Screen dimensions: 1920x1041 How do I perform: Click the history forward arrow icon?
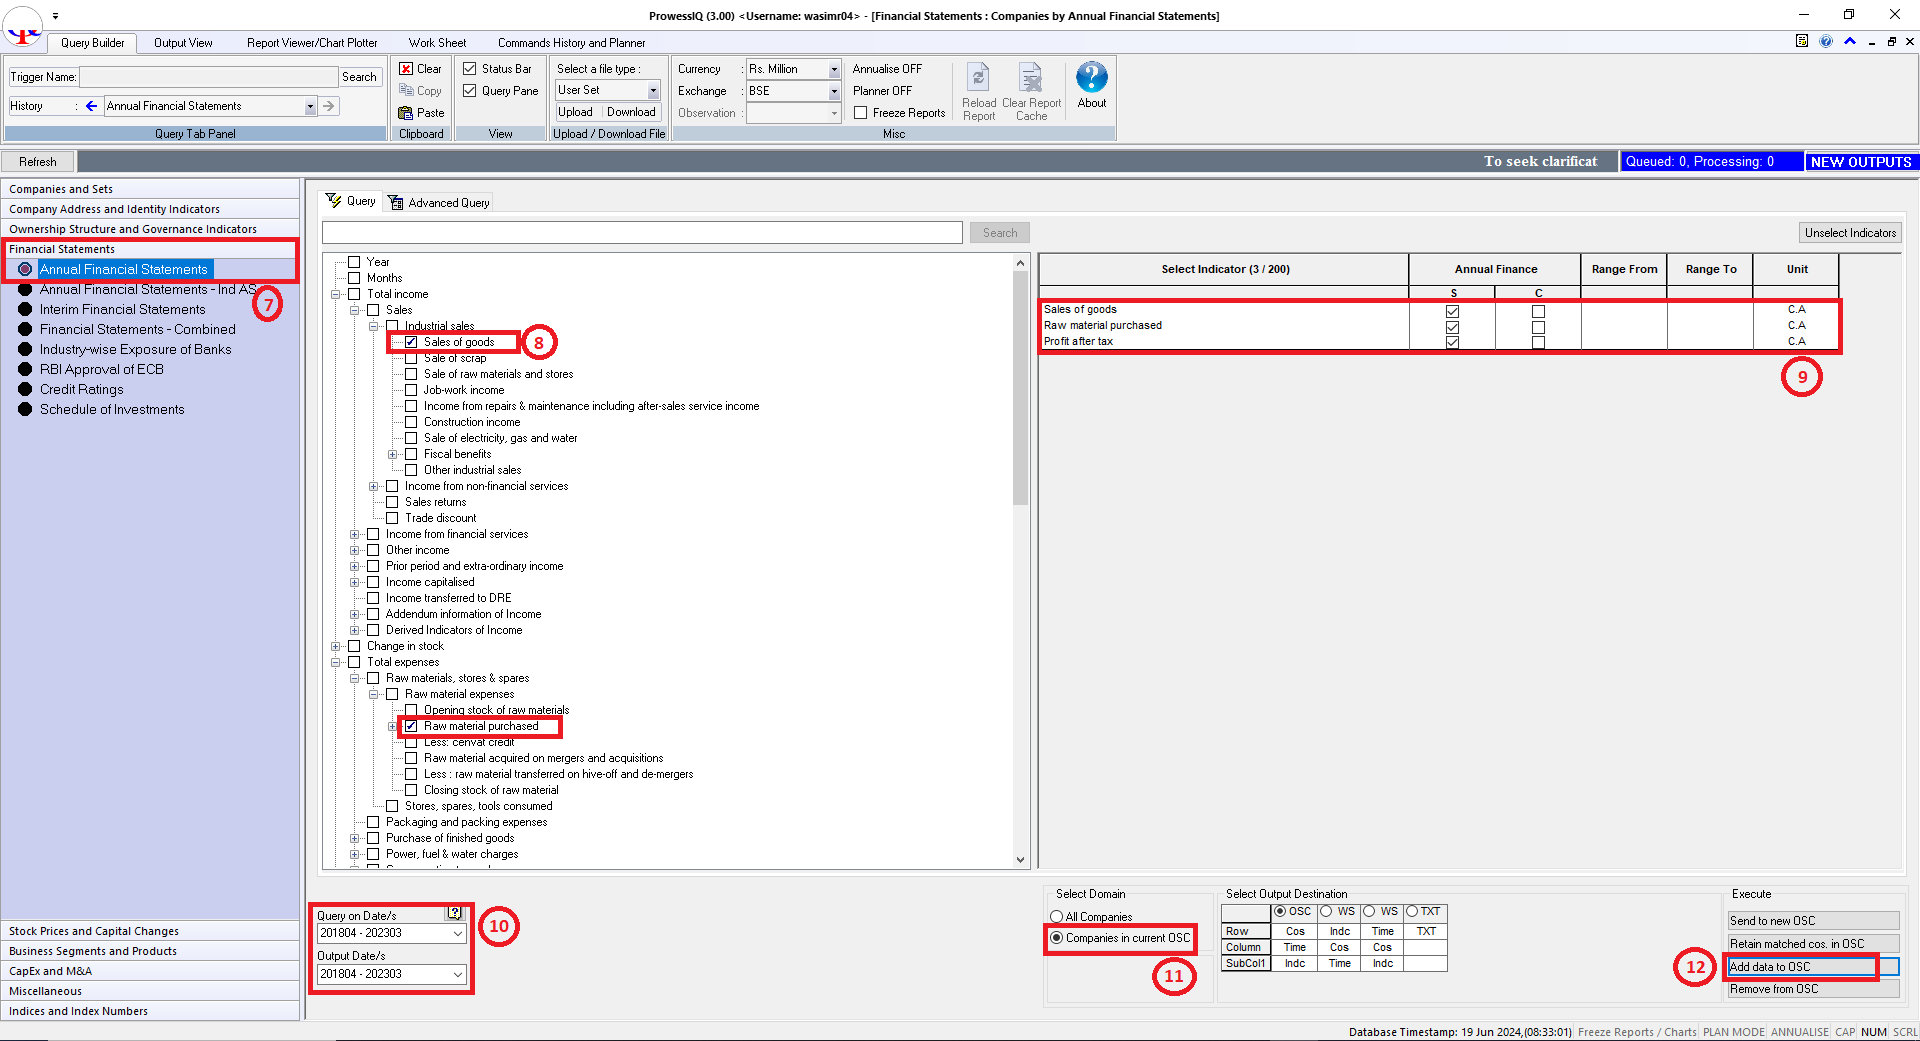[x=329, y=106]
